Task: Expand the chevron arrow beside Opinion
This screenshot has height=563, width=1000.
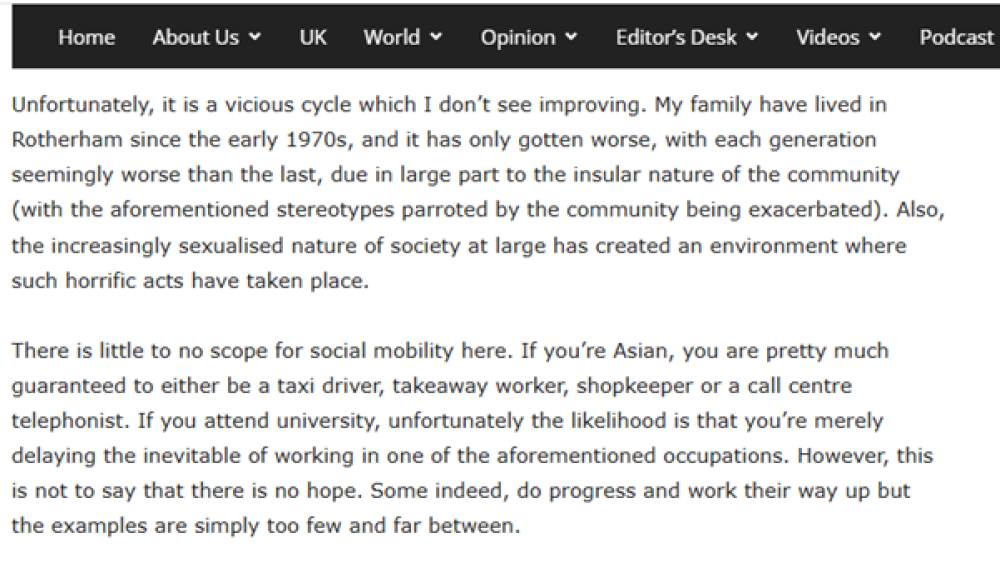Action: pos(571,38)
